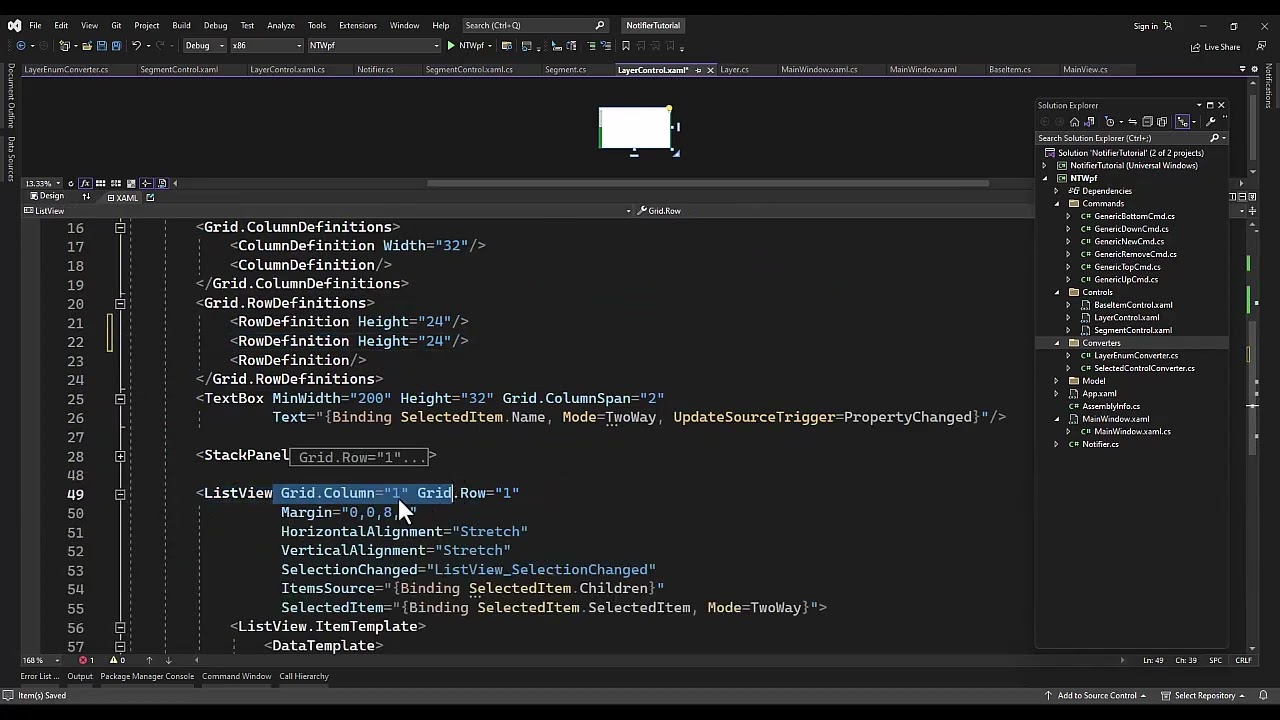The height and width of the screenshot is (720, 1280).
Task: Select SelectedControlConverter.cs file
Action: click(1144, 368)
